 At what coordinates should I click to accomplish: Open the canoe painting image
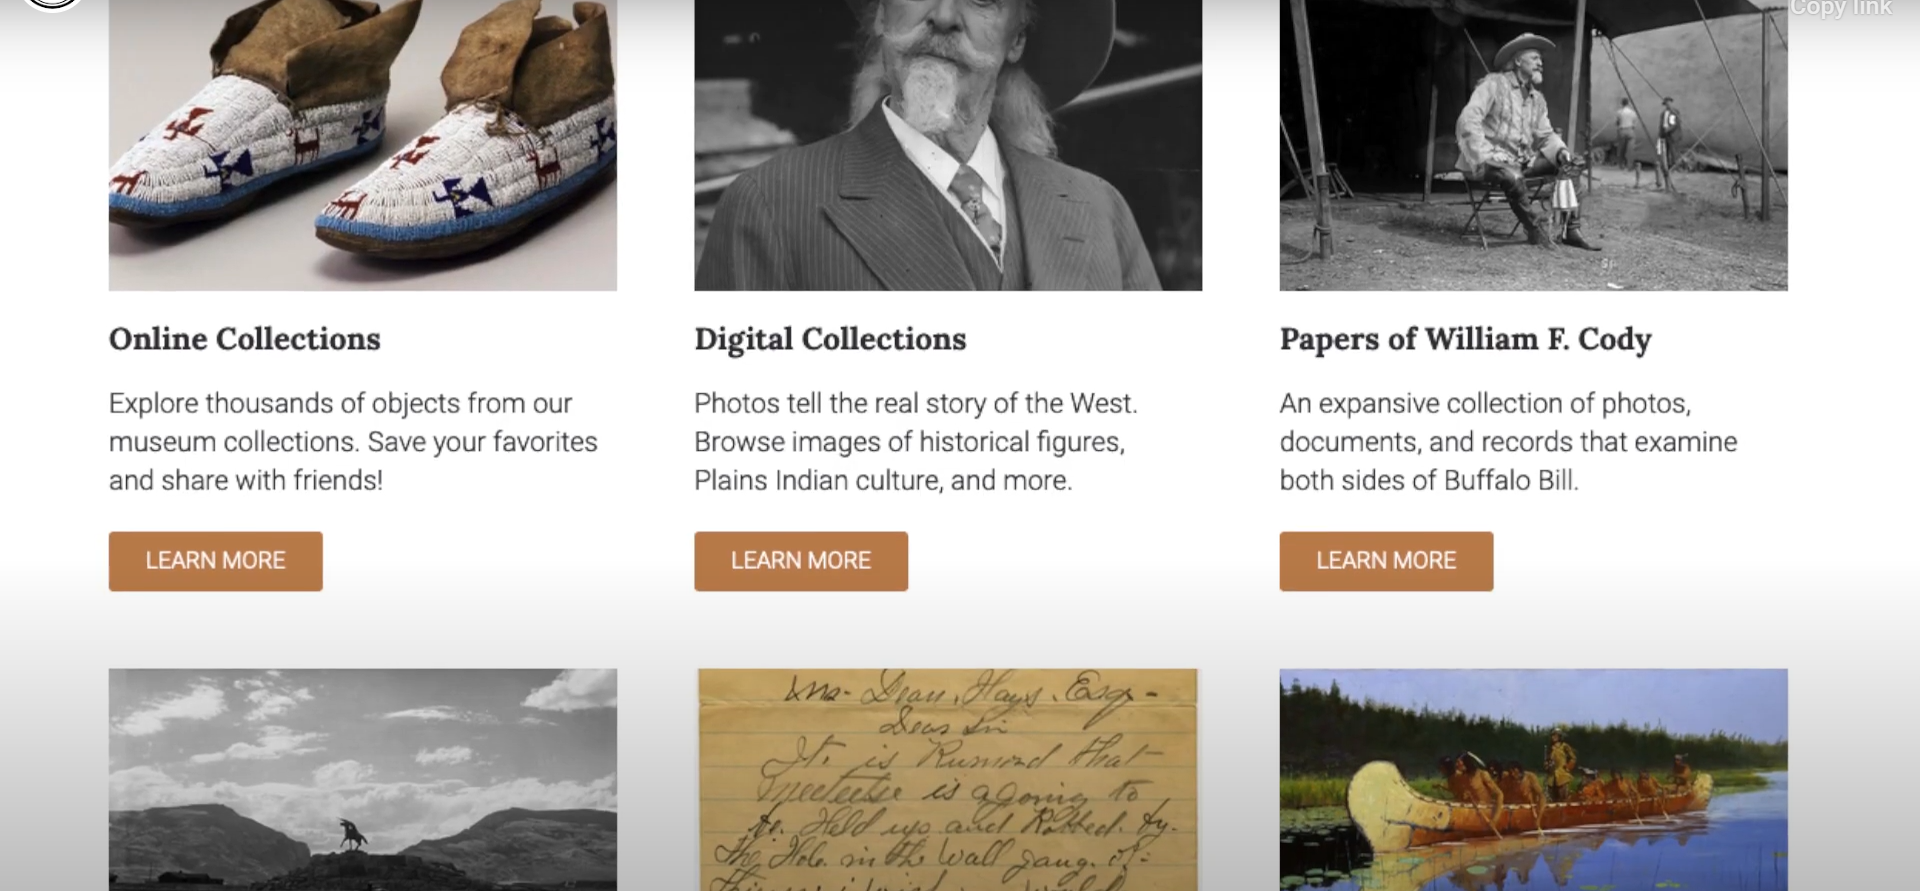[x=1533, y=780]
